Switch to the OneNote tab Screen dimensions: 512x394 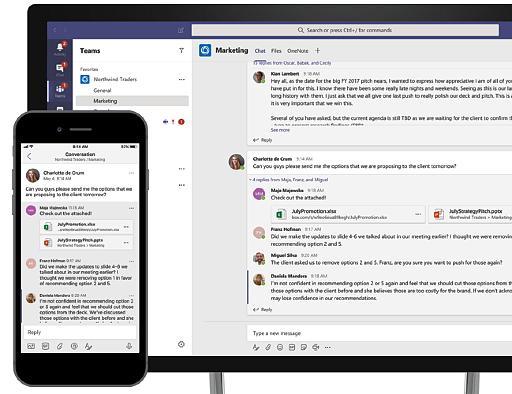tap(298, 51)
